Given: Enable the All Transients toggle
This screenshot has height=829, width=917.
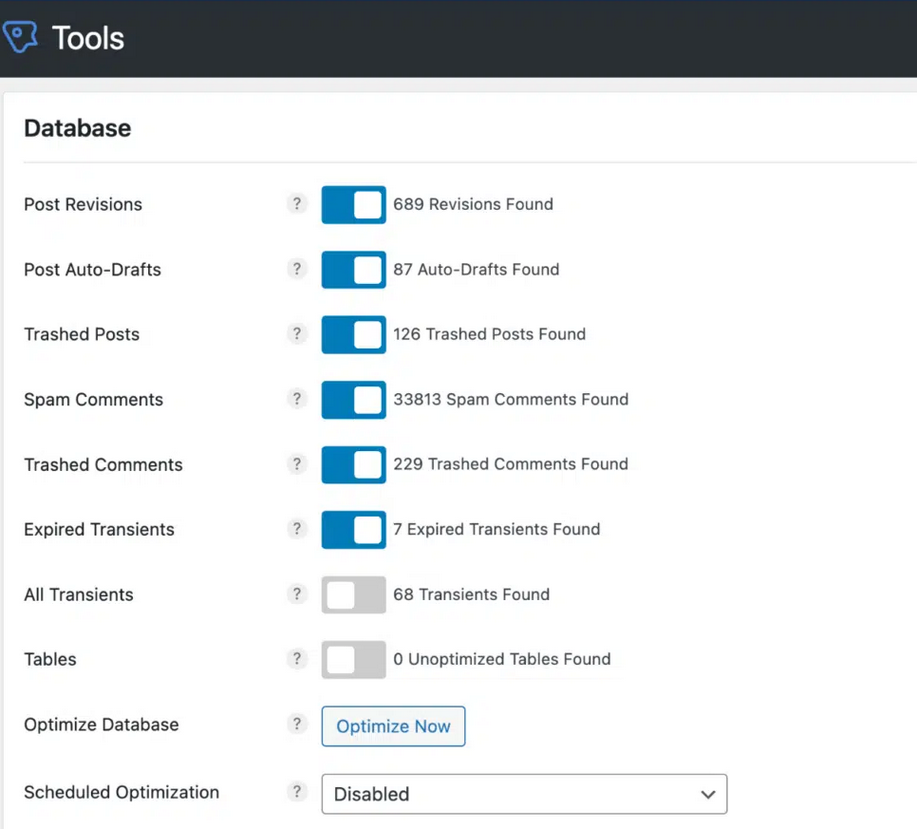Looking at the screenshot, I should pos(352,594).
